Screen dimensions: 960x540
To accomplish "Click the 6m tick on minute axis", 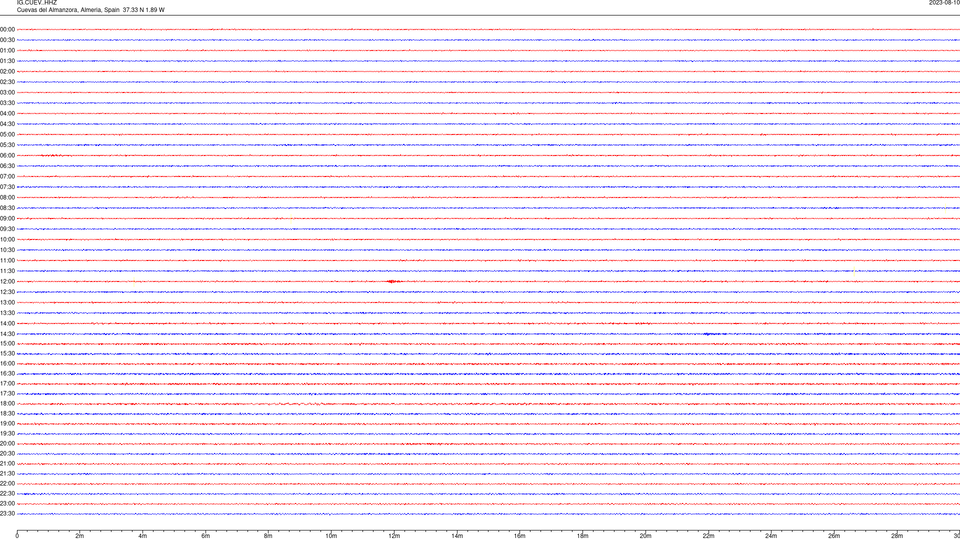I will tap(206, 536).
